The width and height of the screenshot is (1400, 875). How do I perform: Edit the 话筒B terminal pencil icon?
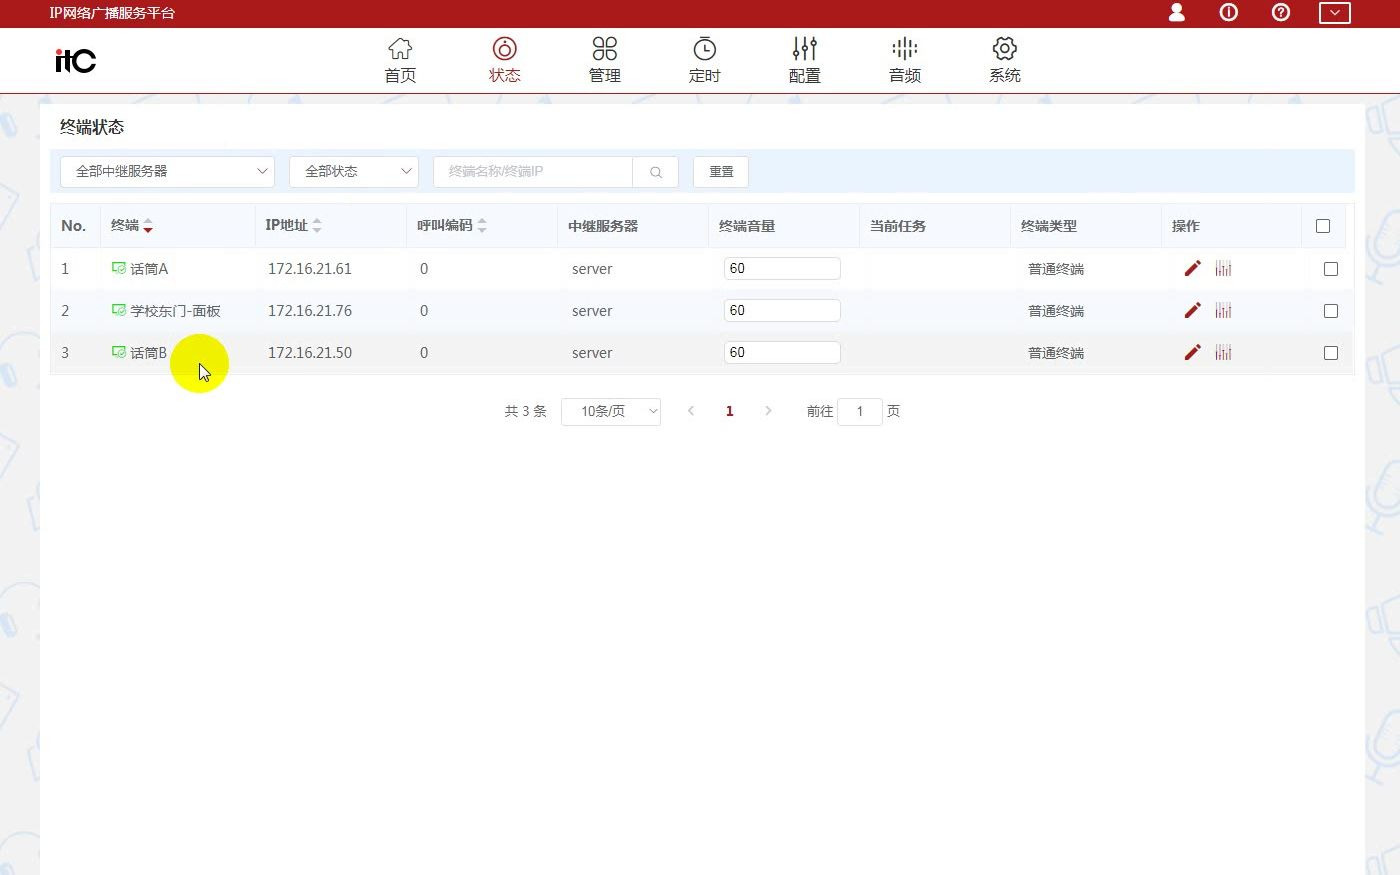click(x=1192, y=352)
